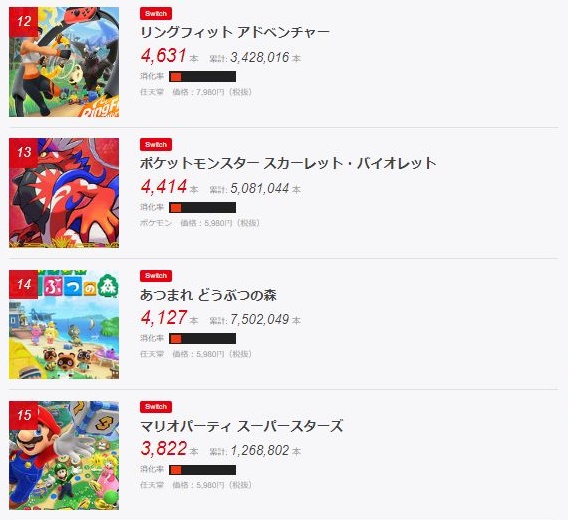Select the Animal Crossing cover thumbnail

[x=64, y=324]
